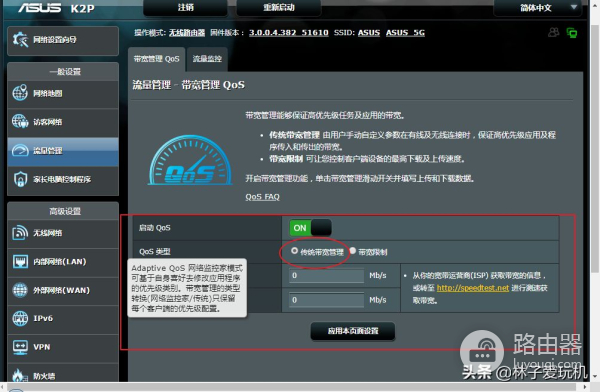Open the VPN sidebar icon
600x392 pixels.
20,347
